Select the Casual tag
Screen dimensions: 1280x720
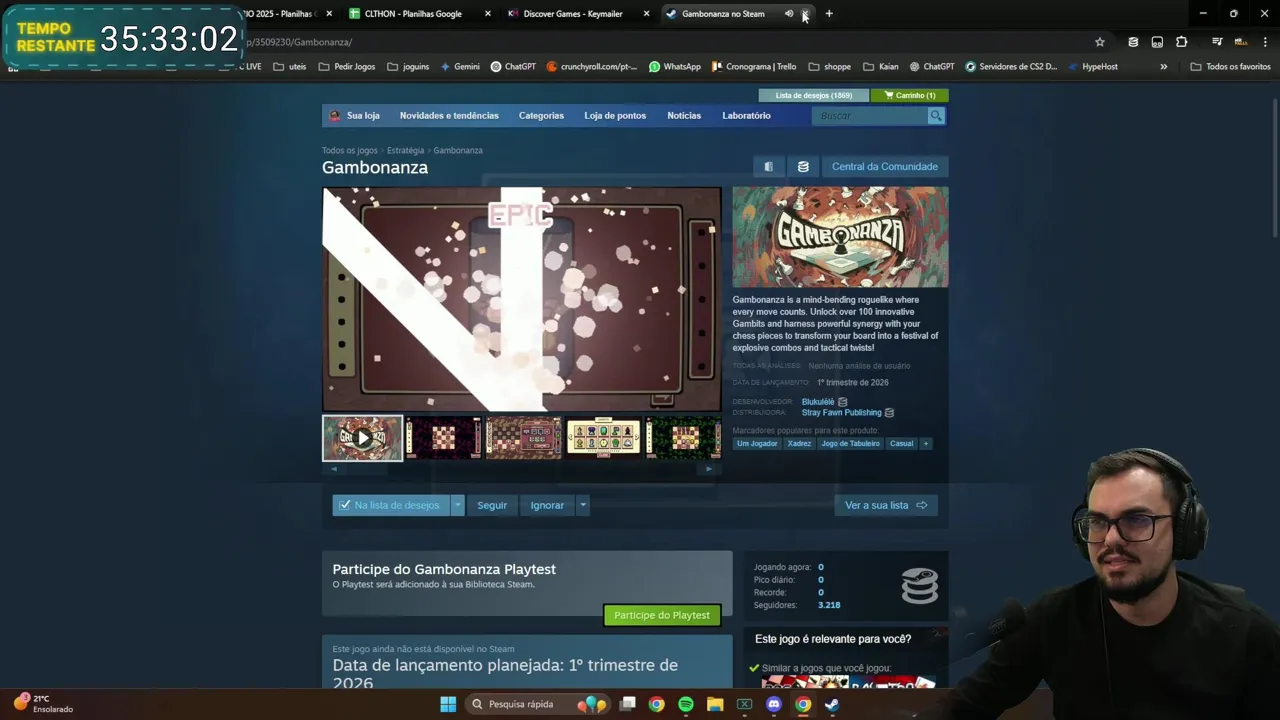click(x=902, y=444)
